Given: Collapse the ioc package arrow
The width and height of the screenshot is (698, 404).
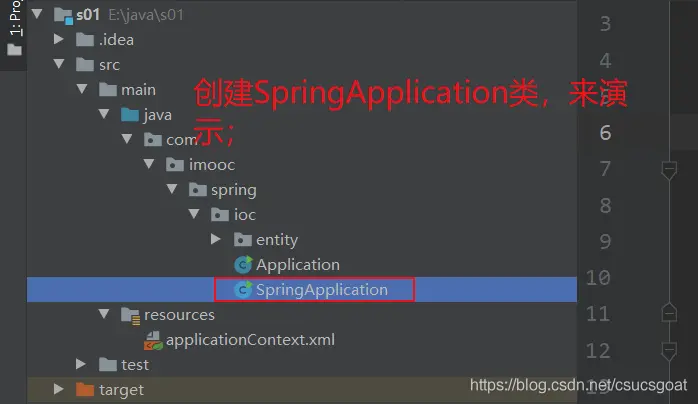Looking at the screenshot, I should pos(194,214).
